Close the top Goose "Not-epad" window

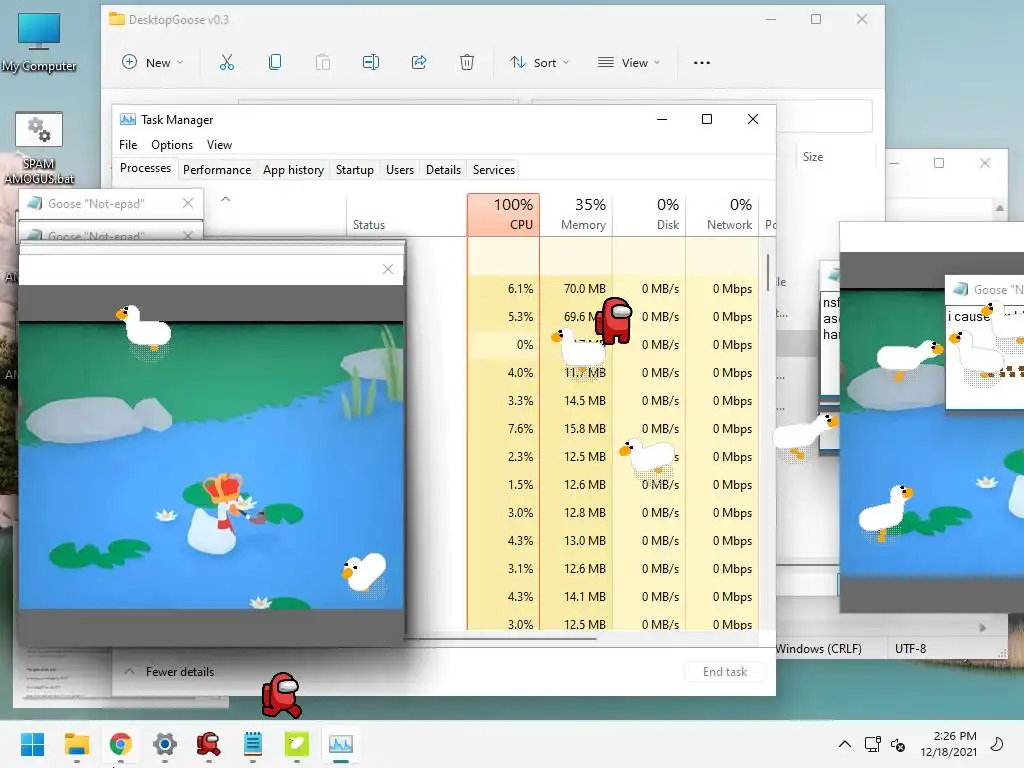pyautogui.click(x=188, y=203)
